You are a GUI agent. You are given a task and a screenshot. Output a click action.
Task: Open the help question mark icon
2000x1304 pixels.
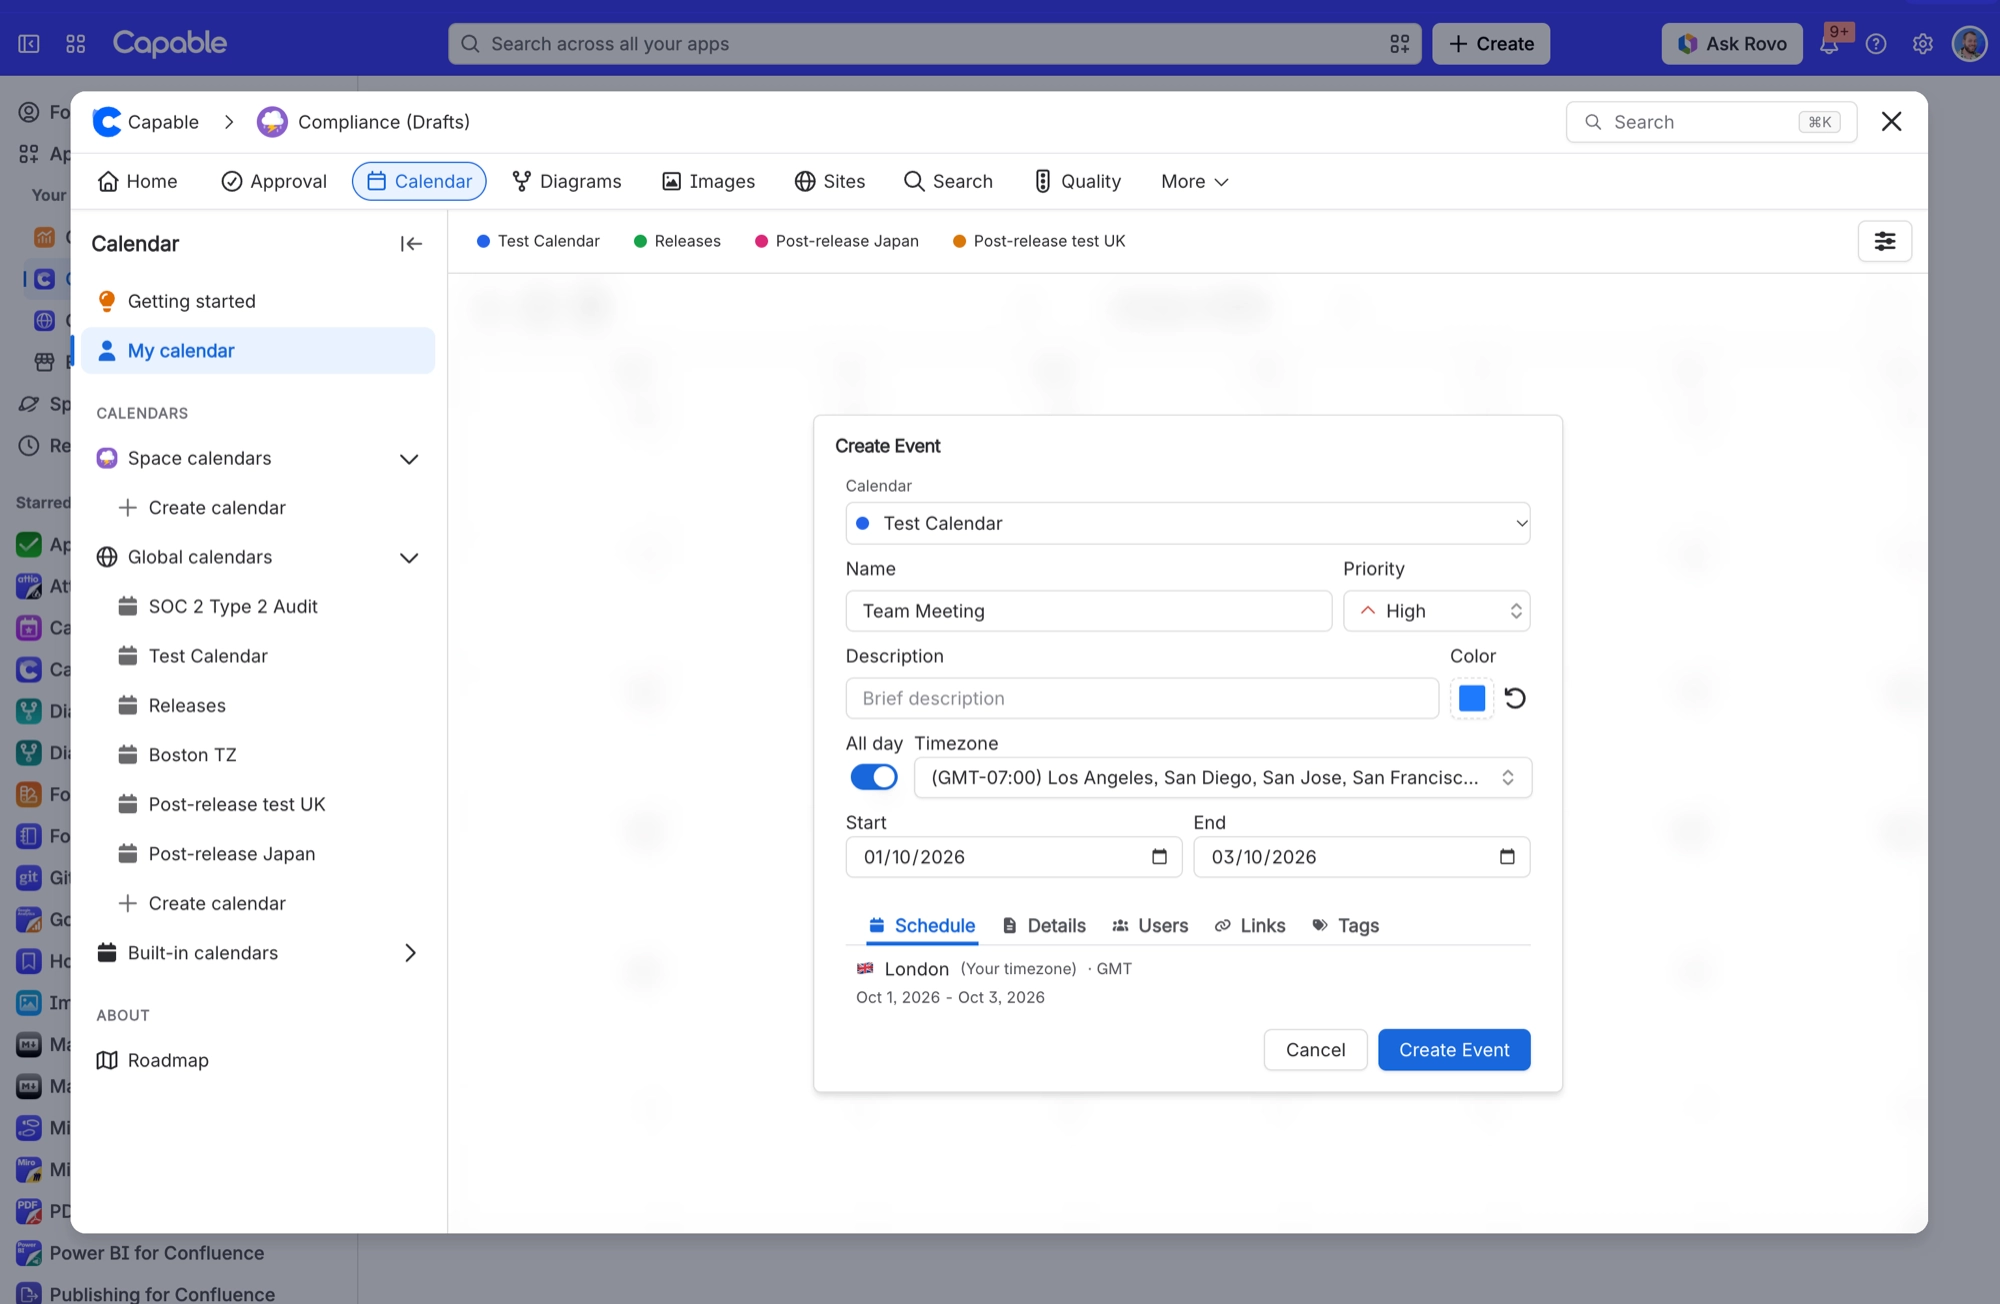pyautogui.click(x=1876, y=44)
